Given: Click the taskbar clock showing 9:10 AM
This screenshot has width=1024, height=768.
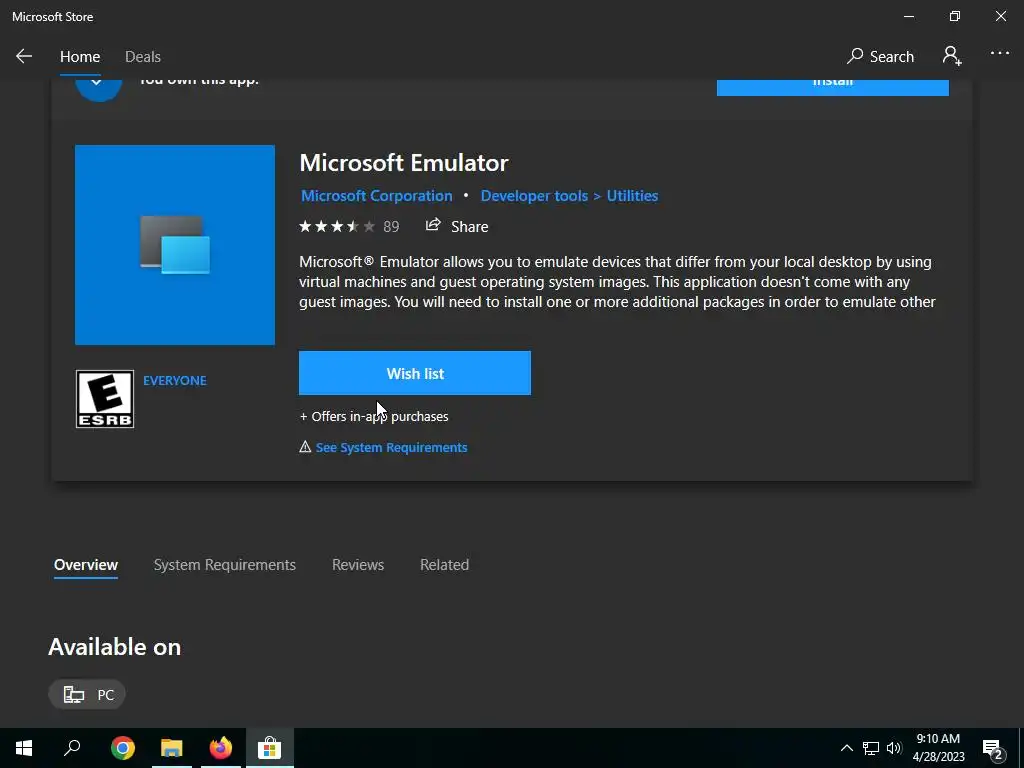Looking at the screenshot, I should [x=938, y=748].
